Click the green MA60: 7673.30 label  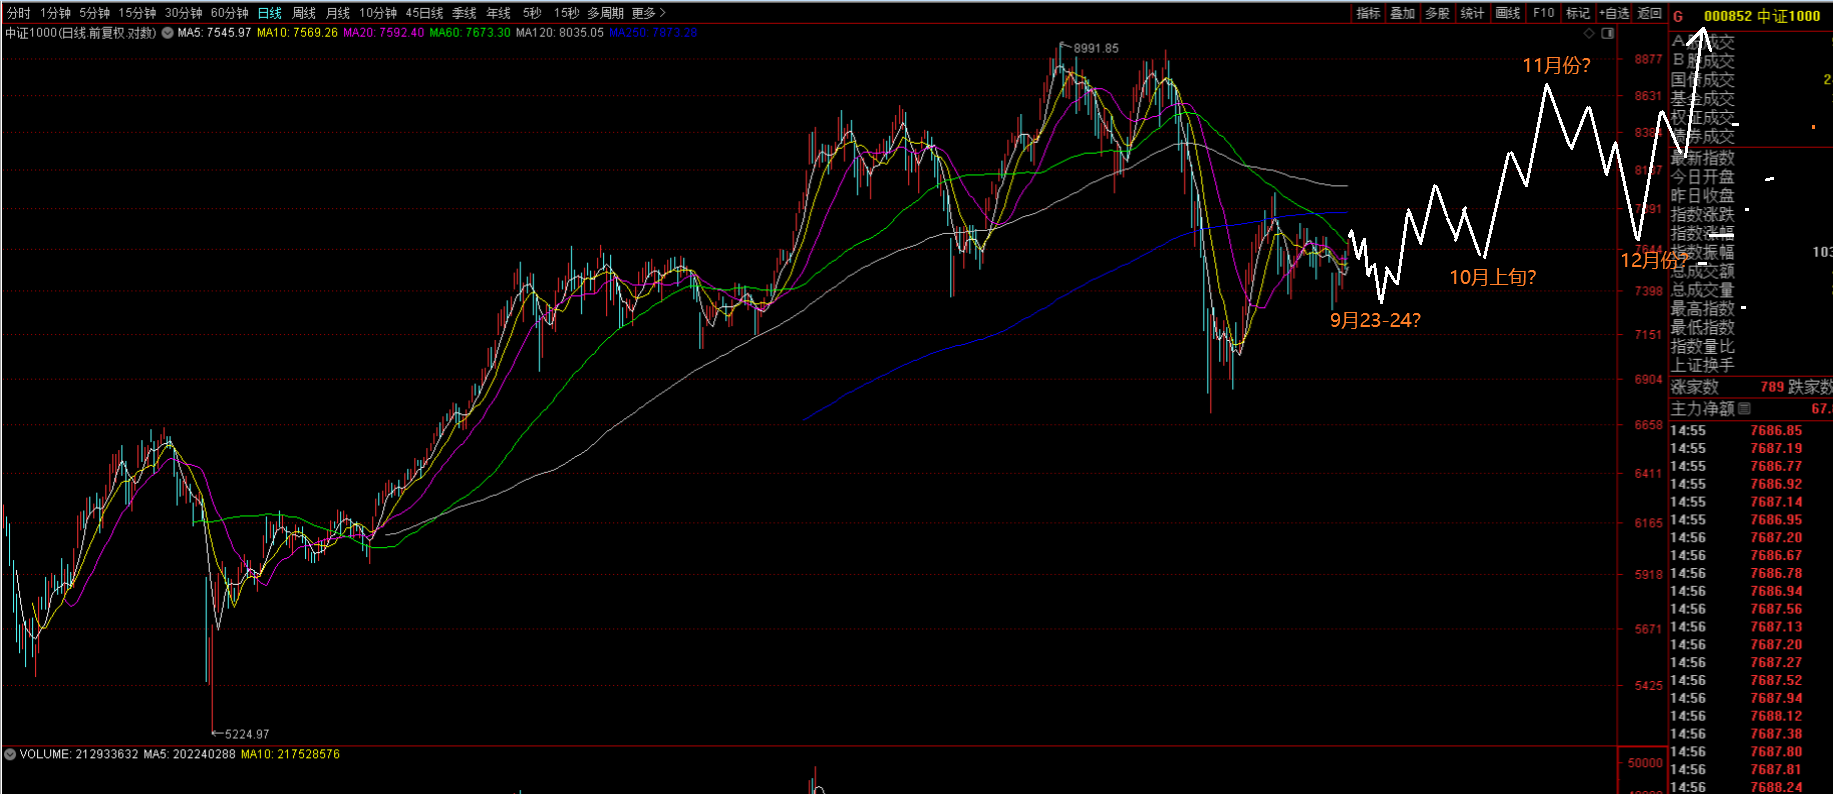pyautogui.click(x=470, y=33)
